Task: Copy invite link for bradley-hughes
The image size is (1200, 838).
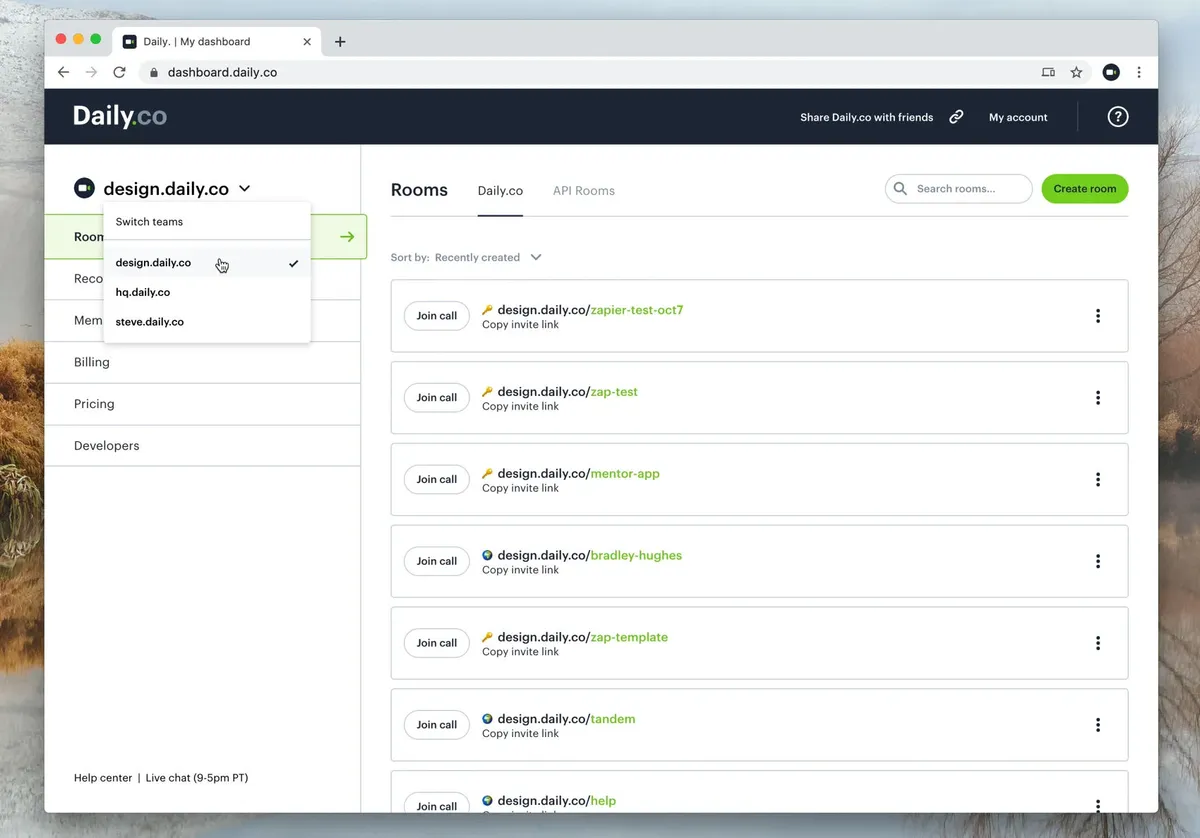Action: click(520, 570)
